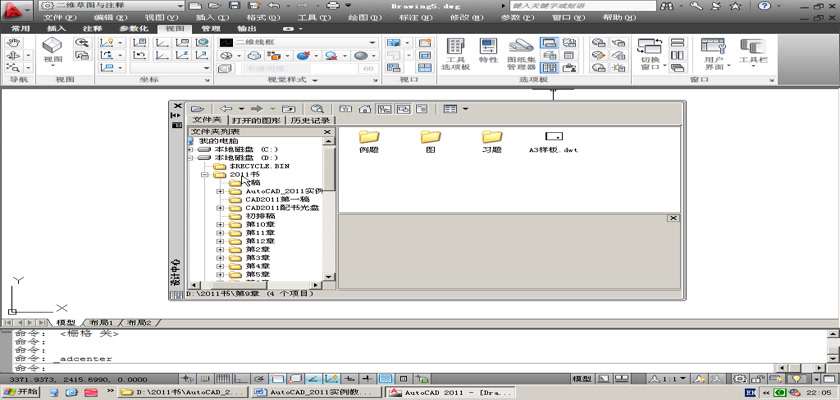Open the Sheet Set Manager (图纸集管理器)
Screen dimensions: 840x400
point(521,54)
